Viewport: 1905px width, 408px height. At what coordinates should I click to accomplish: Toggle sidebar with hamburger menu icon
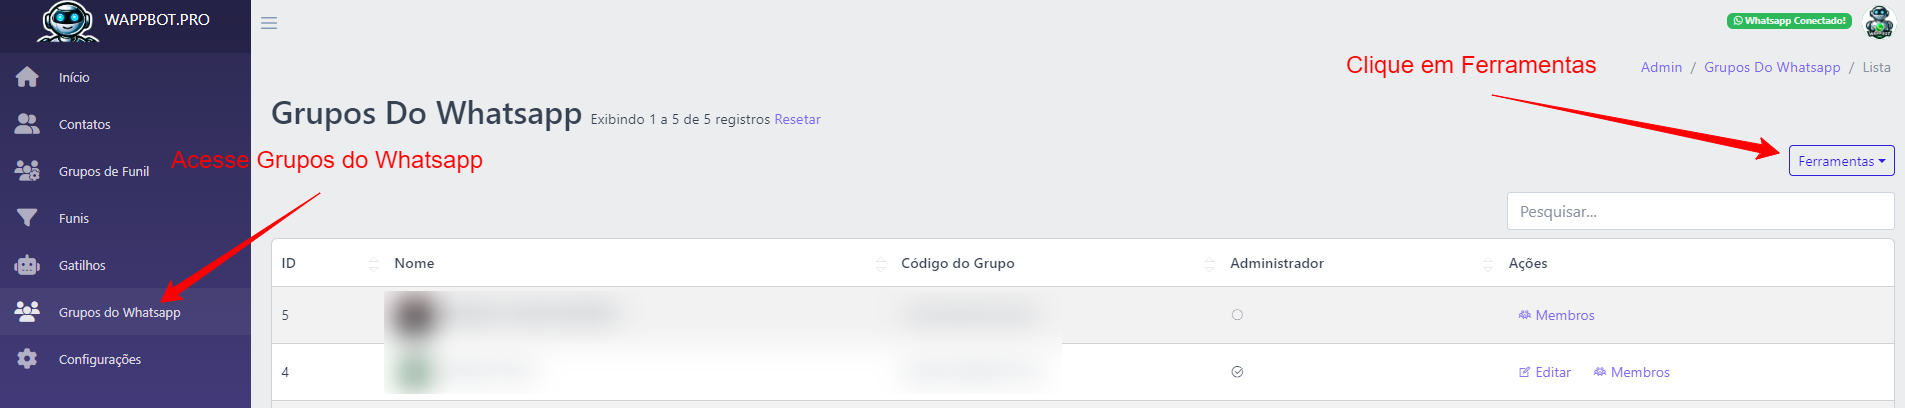[269, 23]
